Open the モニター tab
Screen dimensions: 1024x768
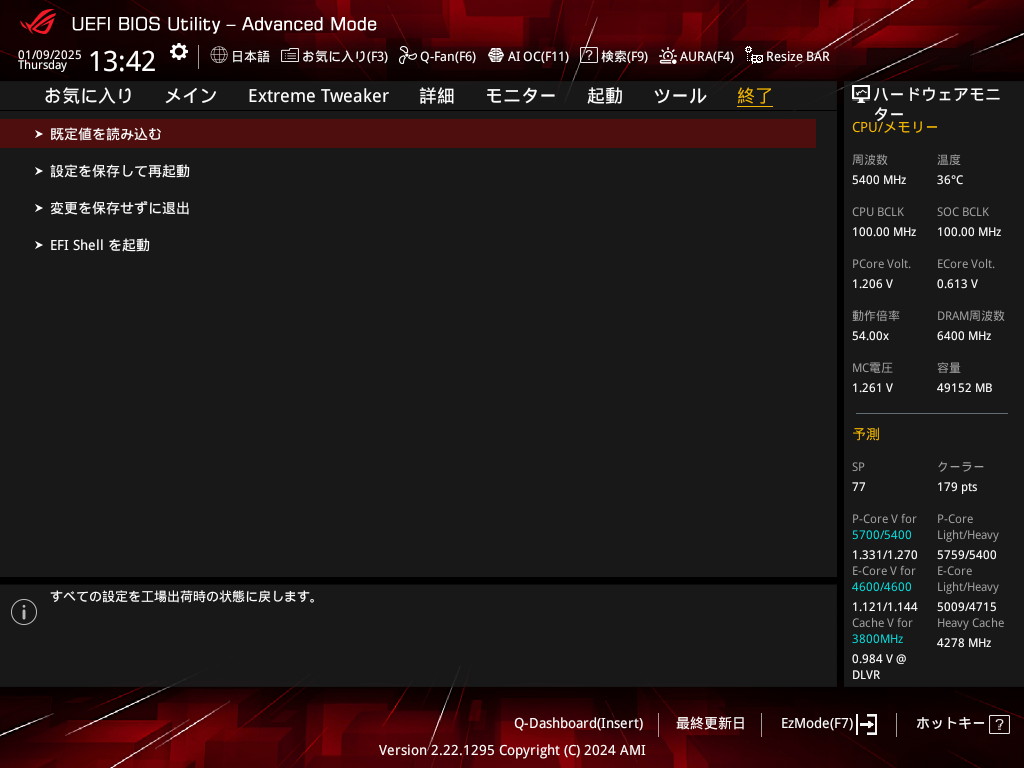point(520,96)
